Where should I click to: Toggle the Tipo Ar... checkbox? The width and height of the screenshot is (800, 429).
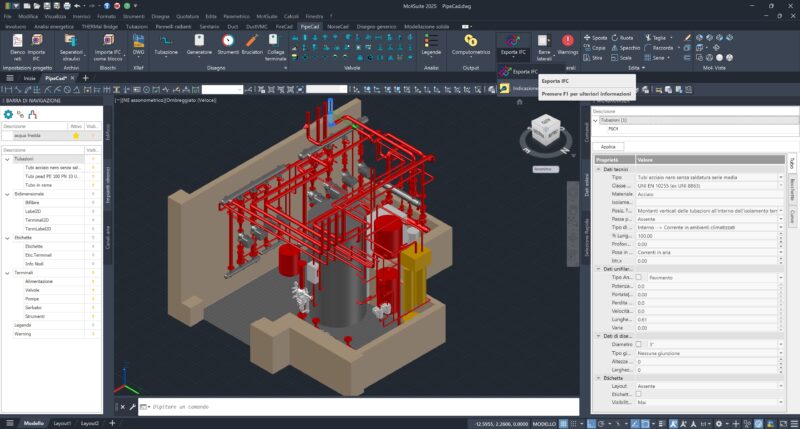point(640,277)
